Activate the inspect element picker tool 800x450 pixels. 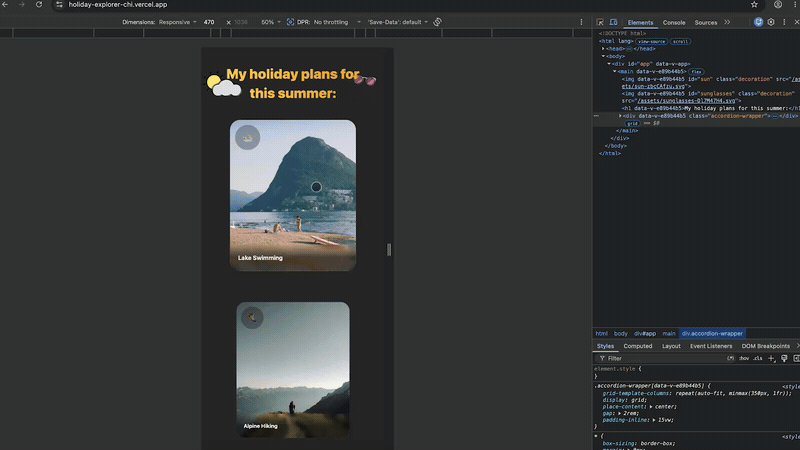point(600,22)
